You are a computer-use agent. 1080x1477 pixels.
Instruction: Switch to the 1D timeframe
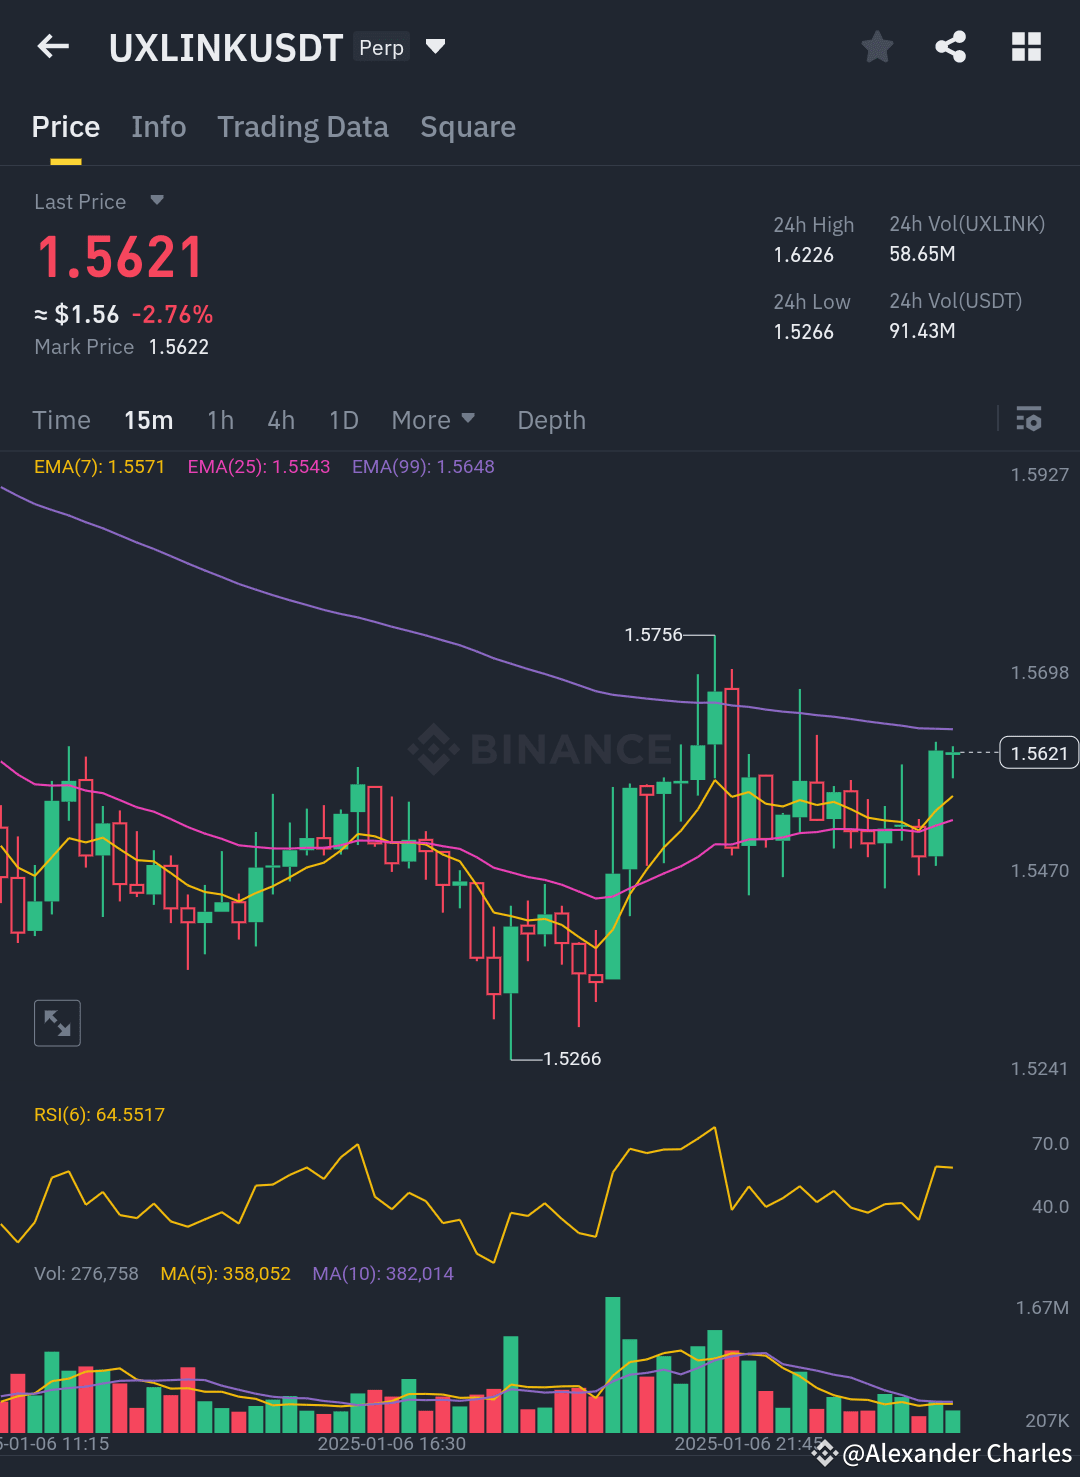[343, 420]
